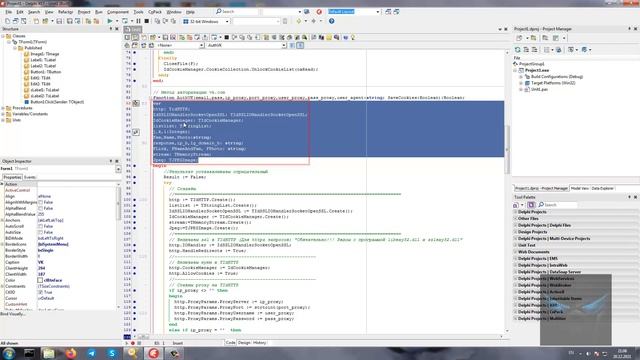
Task: Expand Target Platforms (Win32) node
Action: [521, 83]
